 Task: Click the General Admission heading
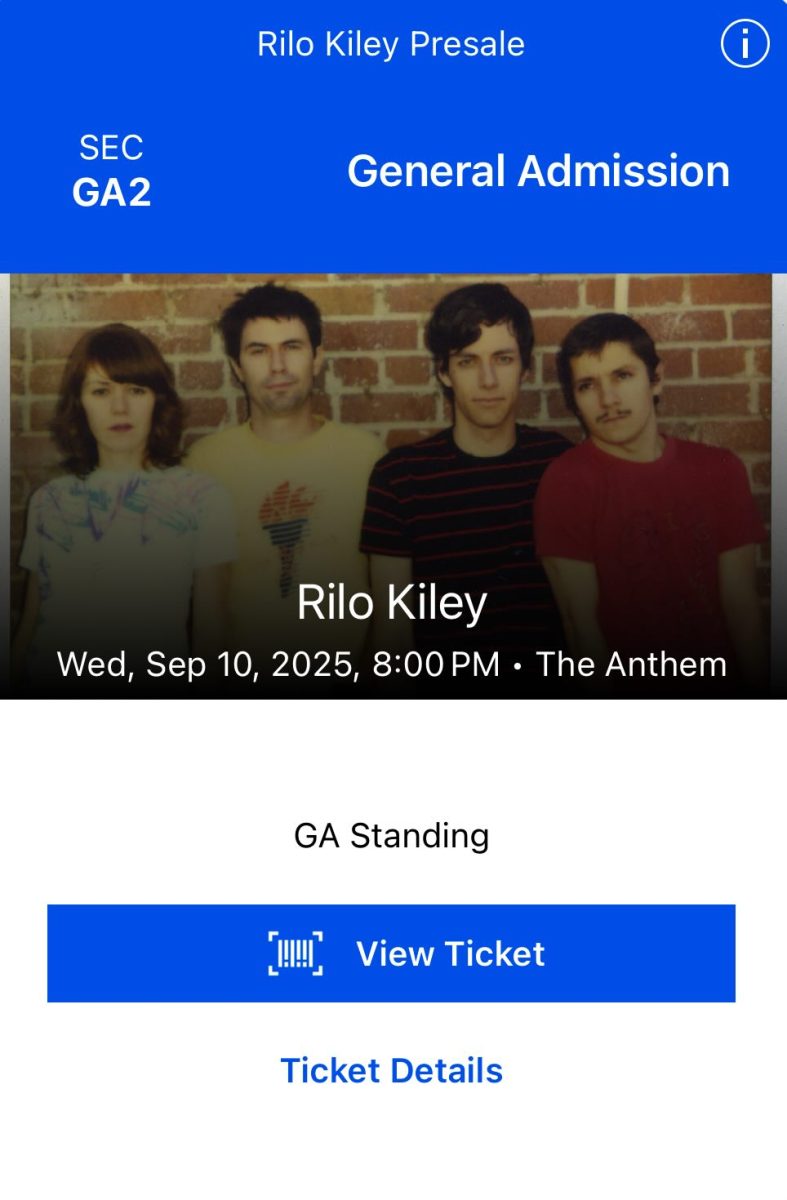[x=538, y=171]
